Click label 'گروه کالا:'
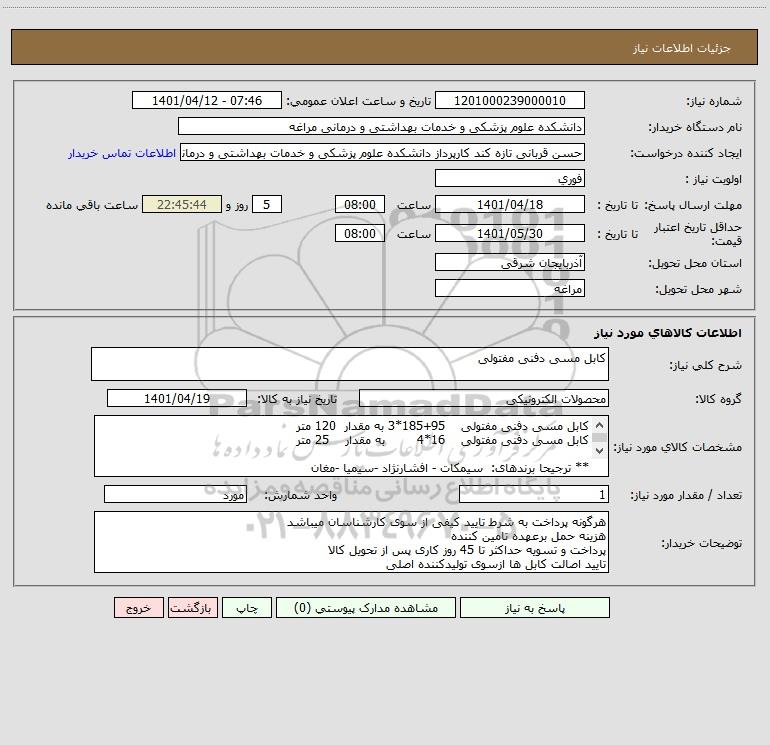Screen dimensions: 770x745 pos(719,399)
